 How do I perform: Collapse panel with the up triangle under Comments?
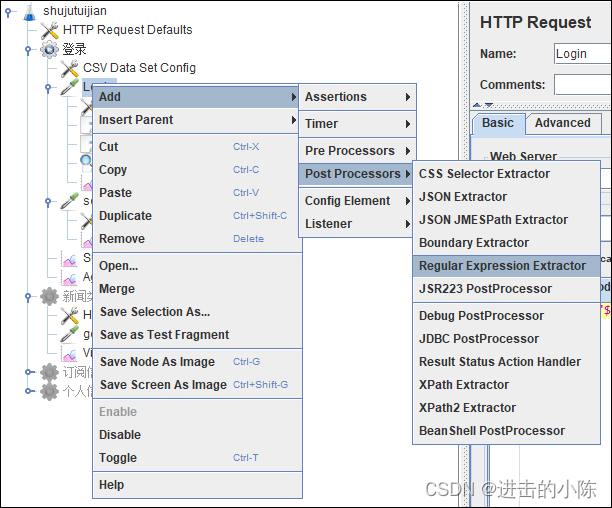pos(477,105)
